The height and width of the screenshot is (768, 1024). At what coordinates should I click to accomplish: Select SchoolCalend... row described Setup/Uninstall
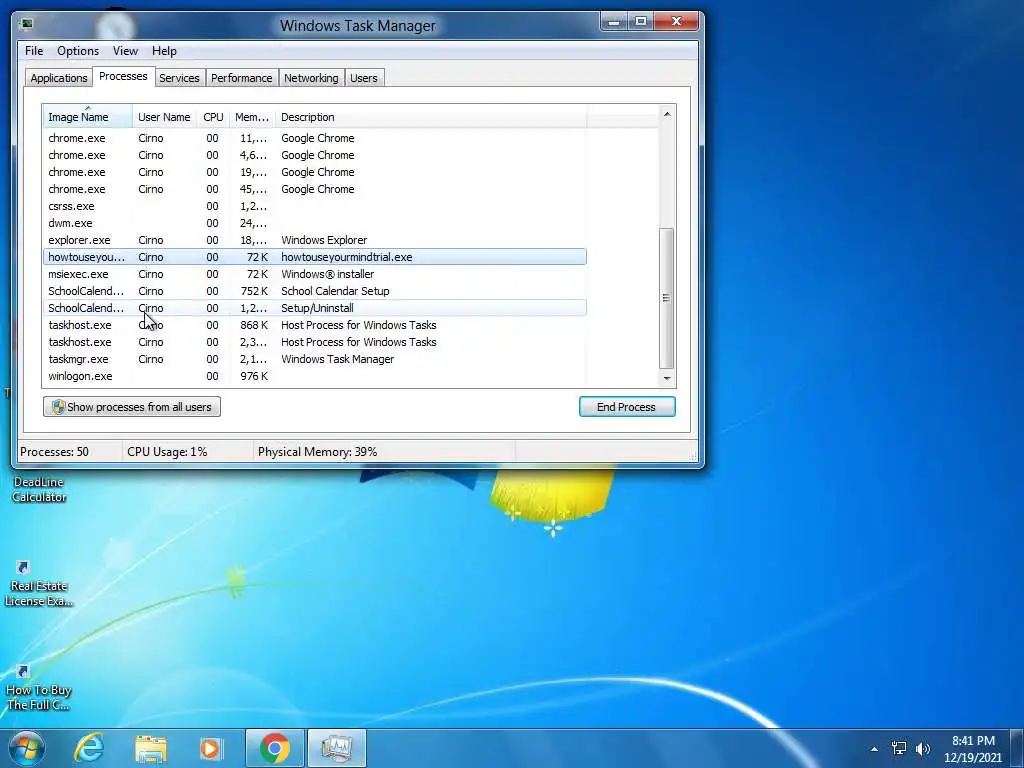[x=315, y=308]
